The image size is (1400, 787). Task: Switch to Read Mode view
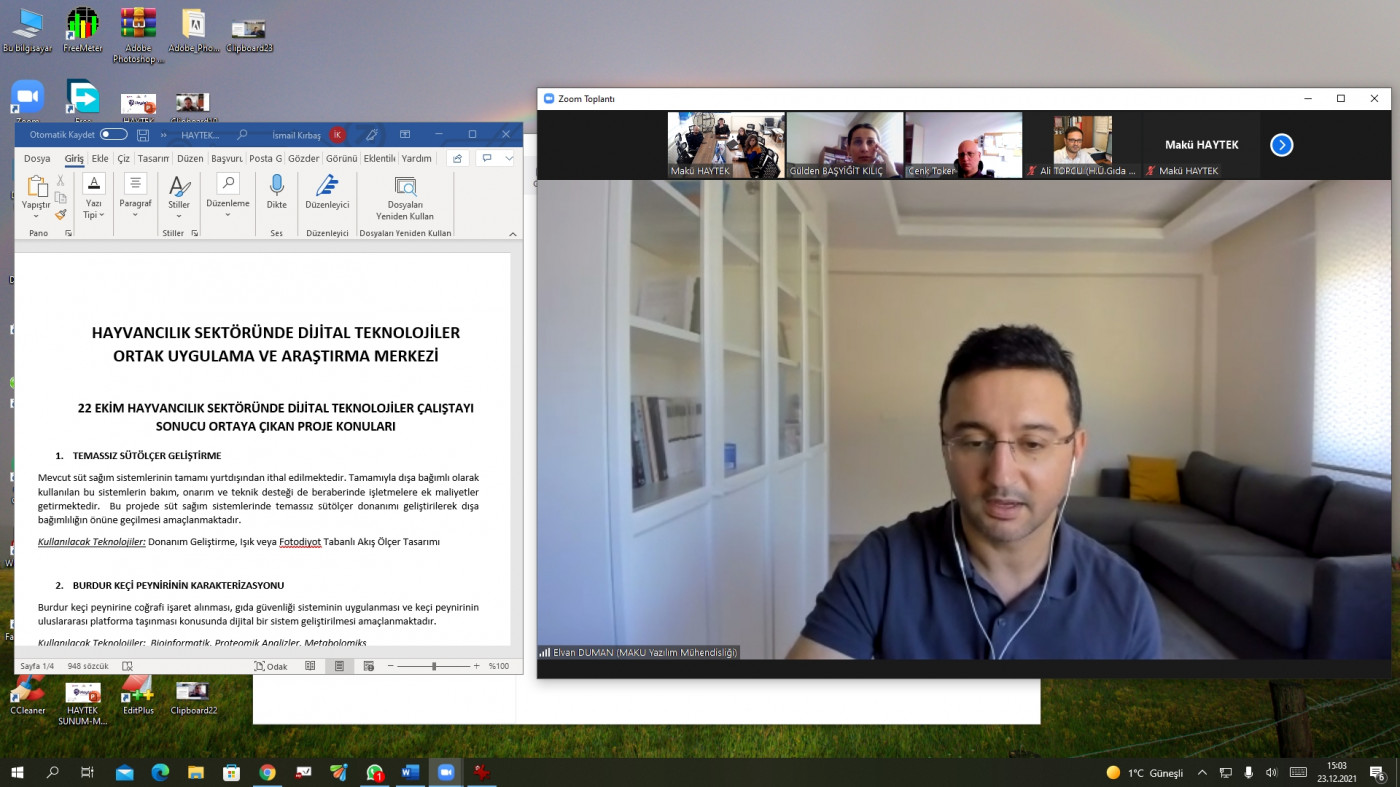(310, 666)
